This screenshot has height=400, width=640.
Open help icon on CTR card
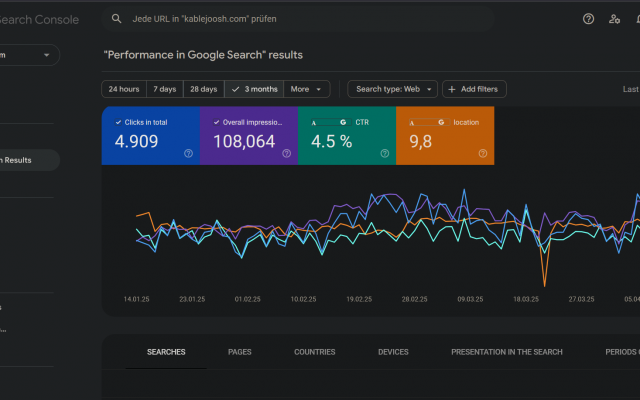(384, 153)
